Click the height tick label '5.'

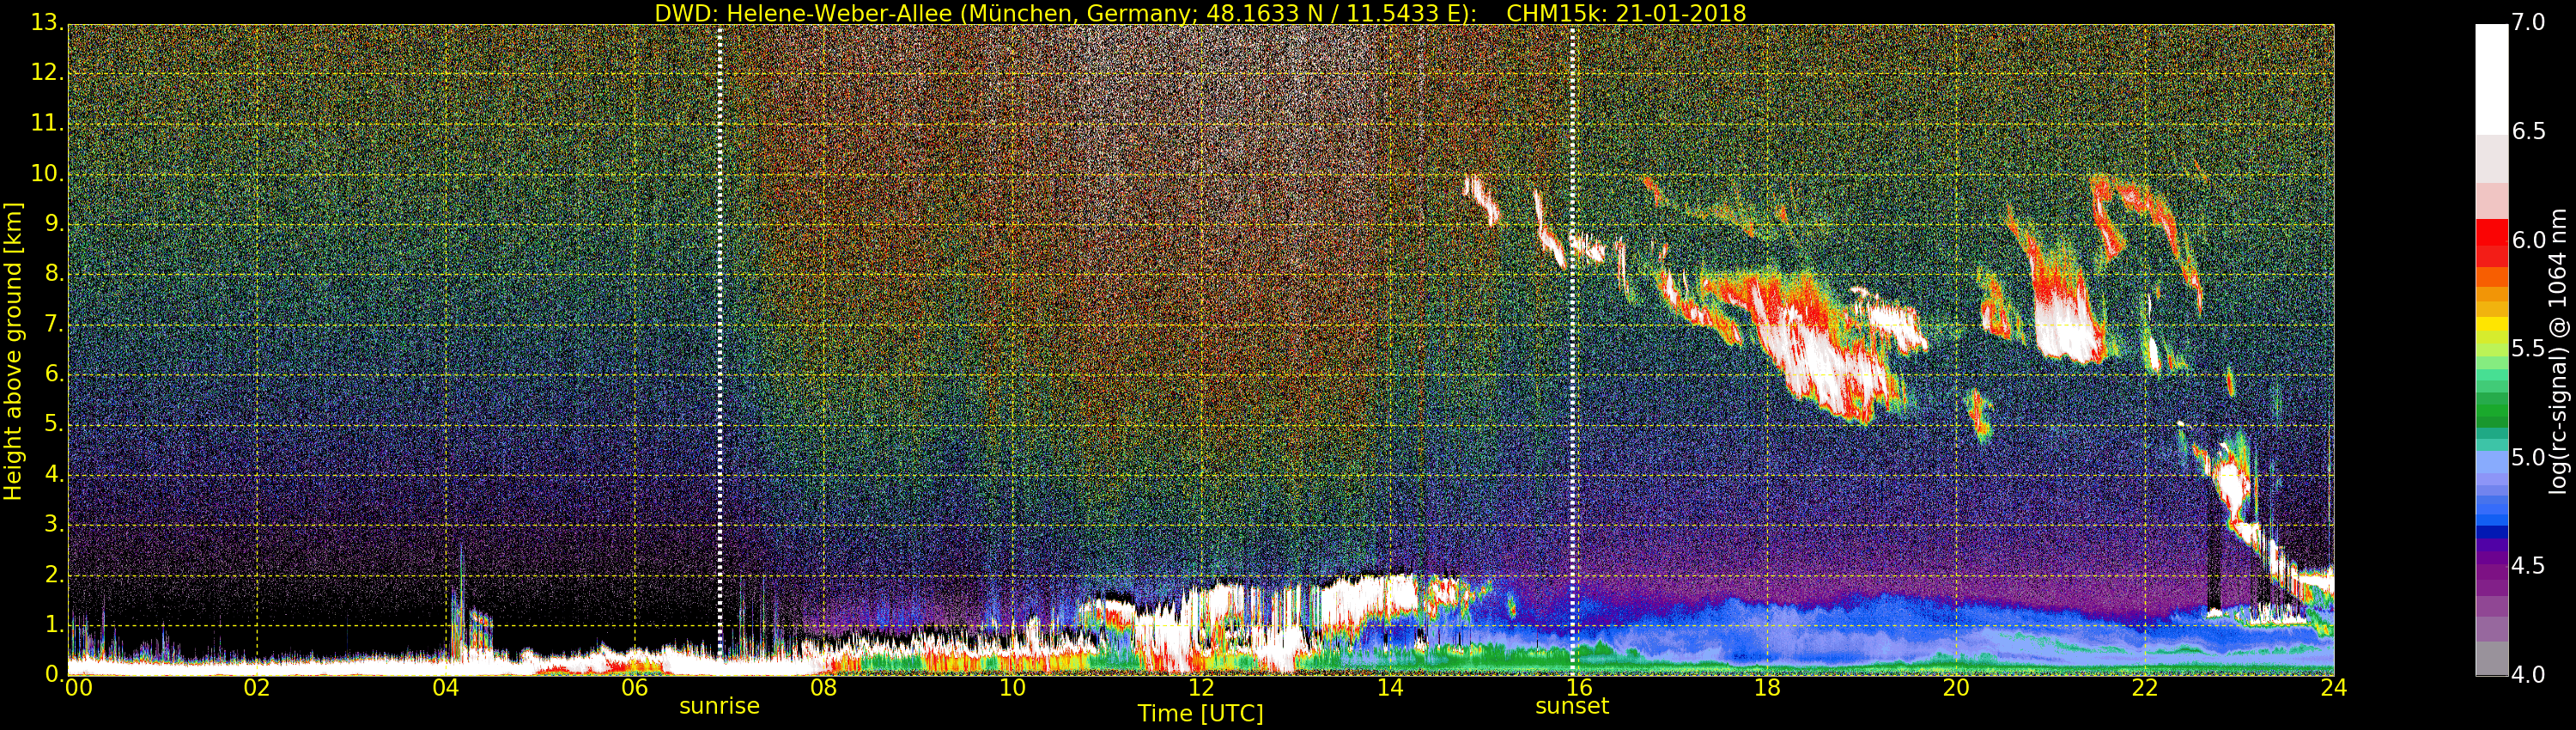[x=53, y=424]
